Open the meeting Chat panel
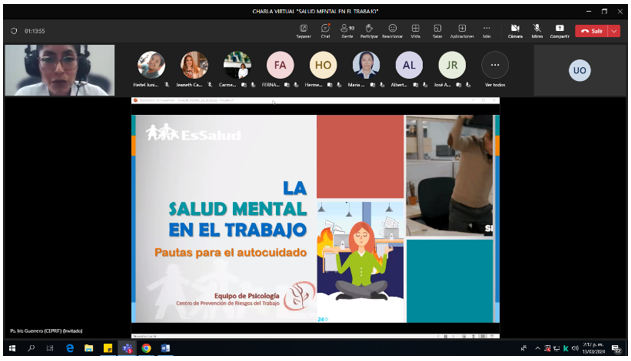Viewport: 631px width, 361px height. tap(325, 31)
